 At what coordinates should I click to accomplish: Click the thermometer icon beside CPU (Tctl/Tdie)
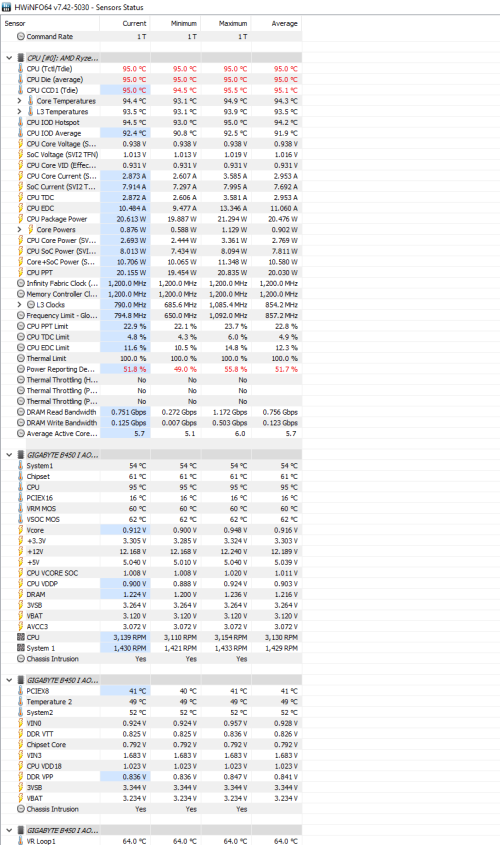click(x=20, y=68)
